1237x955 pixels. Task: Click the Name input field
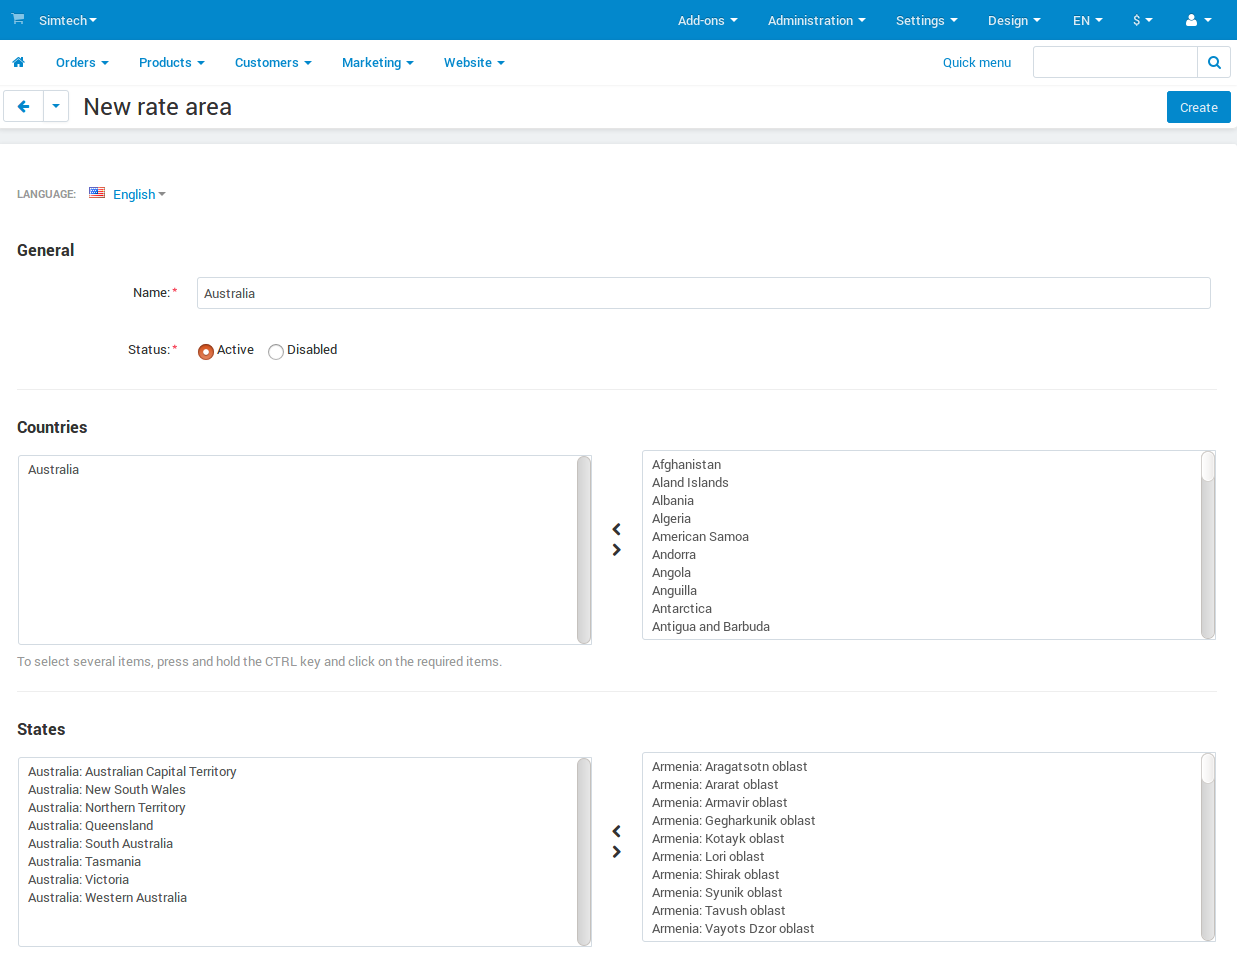pyautogui.click(x=704, y=293)
